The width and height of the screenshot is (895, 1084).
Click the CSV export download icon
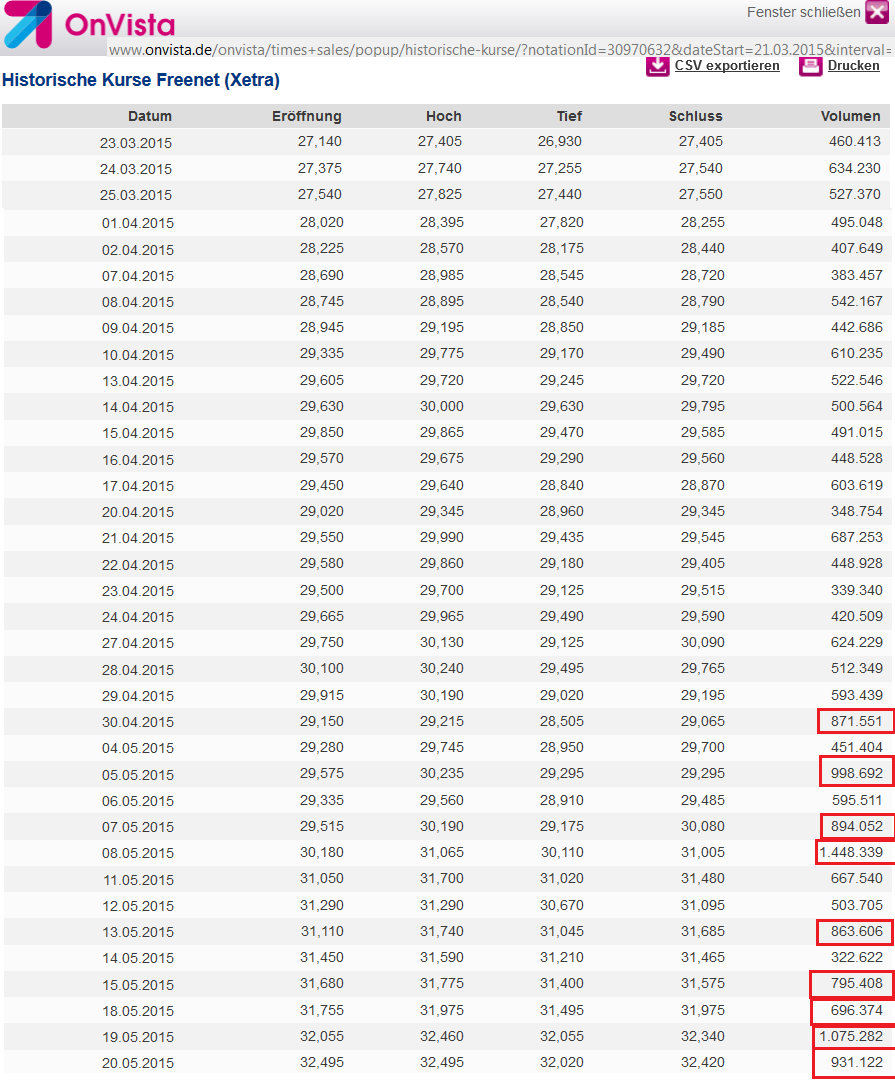pos(657,65)
